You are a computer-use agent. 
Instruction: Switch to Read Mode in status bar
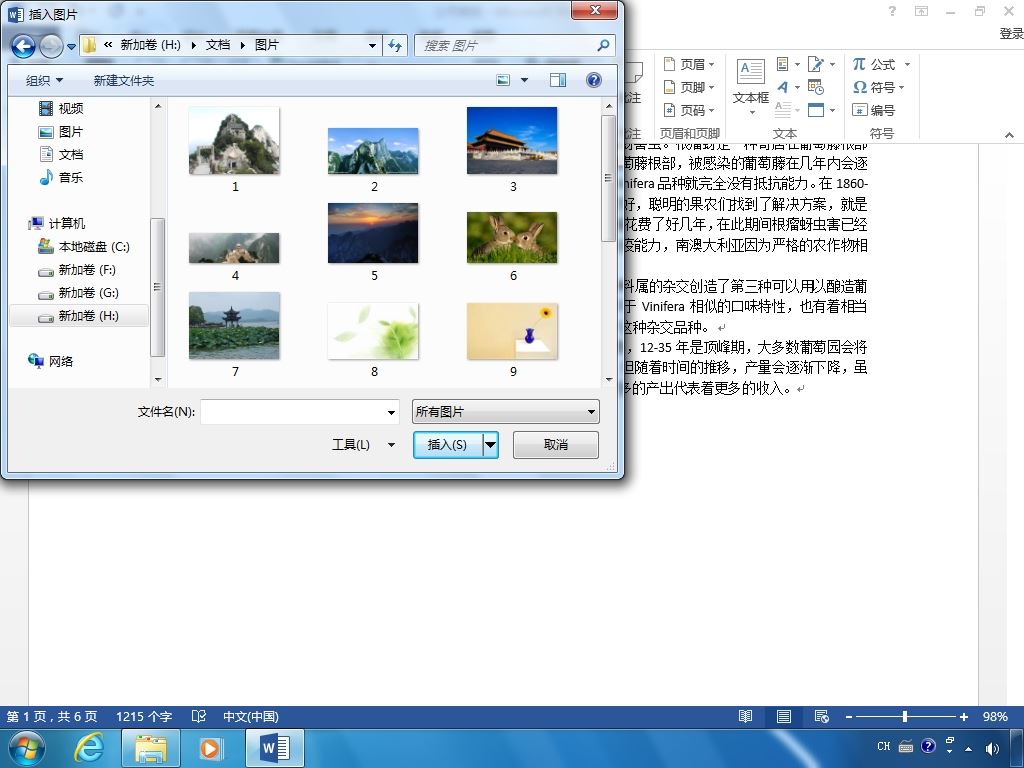click(x=745, y=716)
